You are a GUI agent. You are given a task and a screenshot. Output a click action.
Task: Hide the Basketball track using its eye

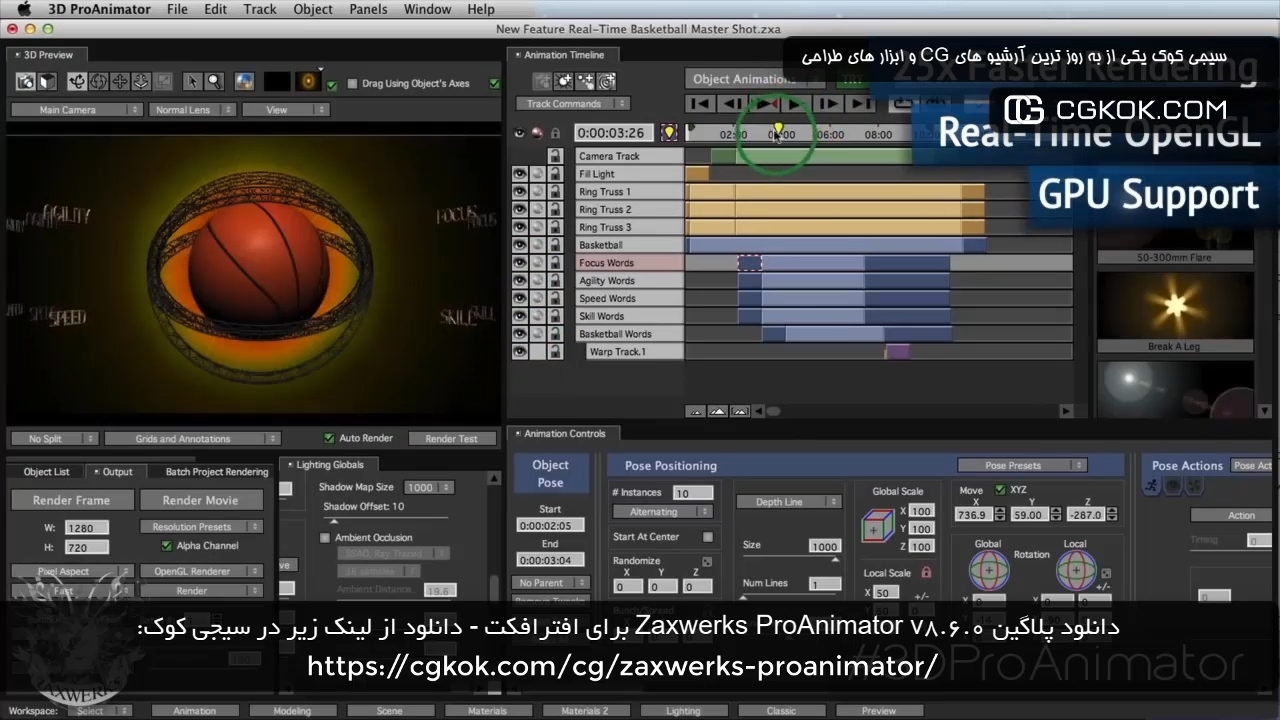[x=519, y=245]
